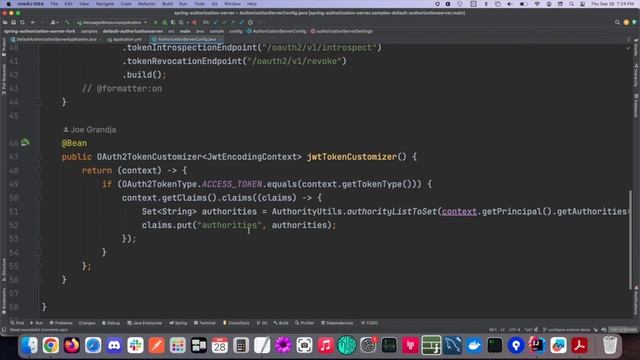Open the run configuration dropdown (MessagesResourceApplication)

click(x=112, y=22)
